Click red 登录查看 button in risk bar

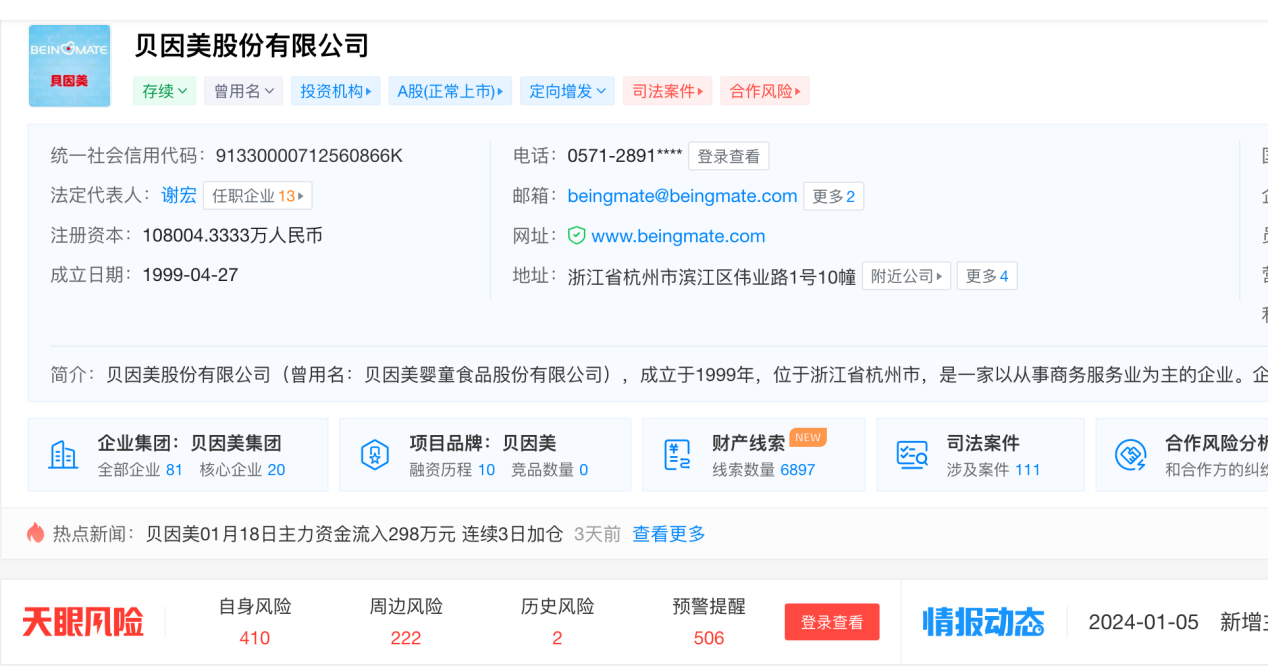pos(832,622)
